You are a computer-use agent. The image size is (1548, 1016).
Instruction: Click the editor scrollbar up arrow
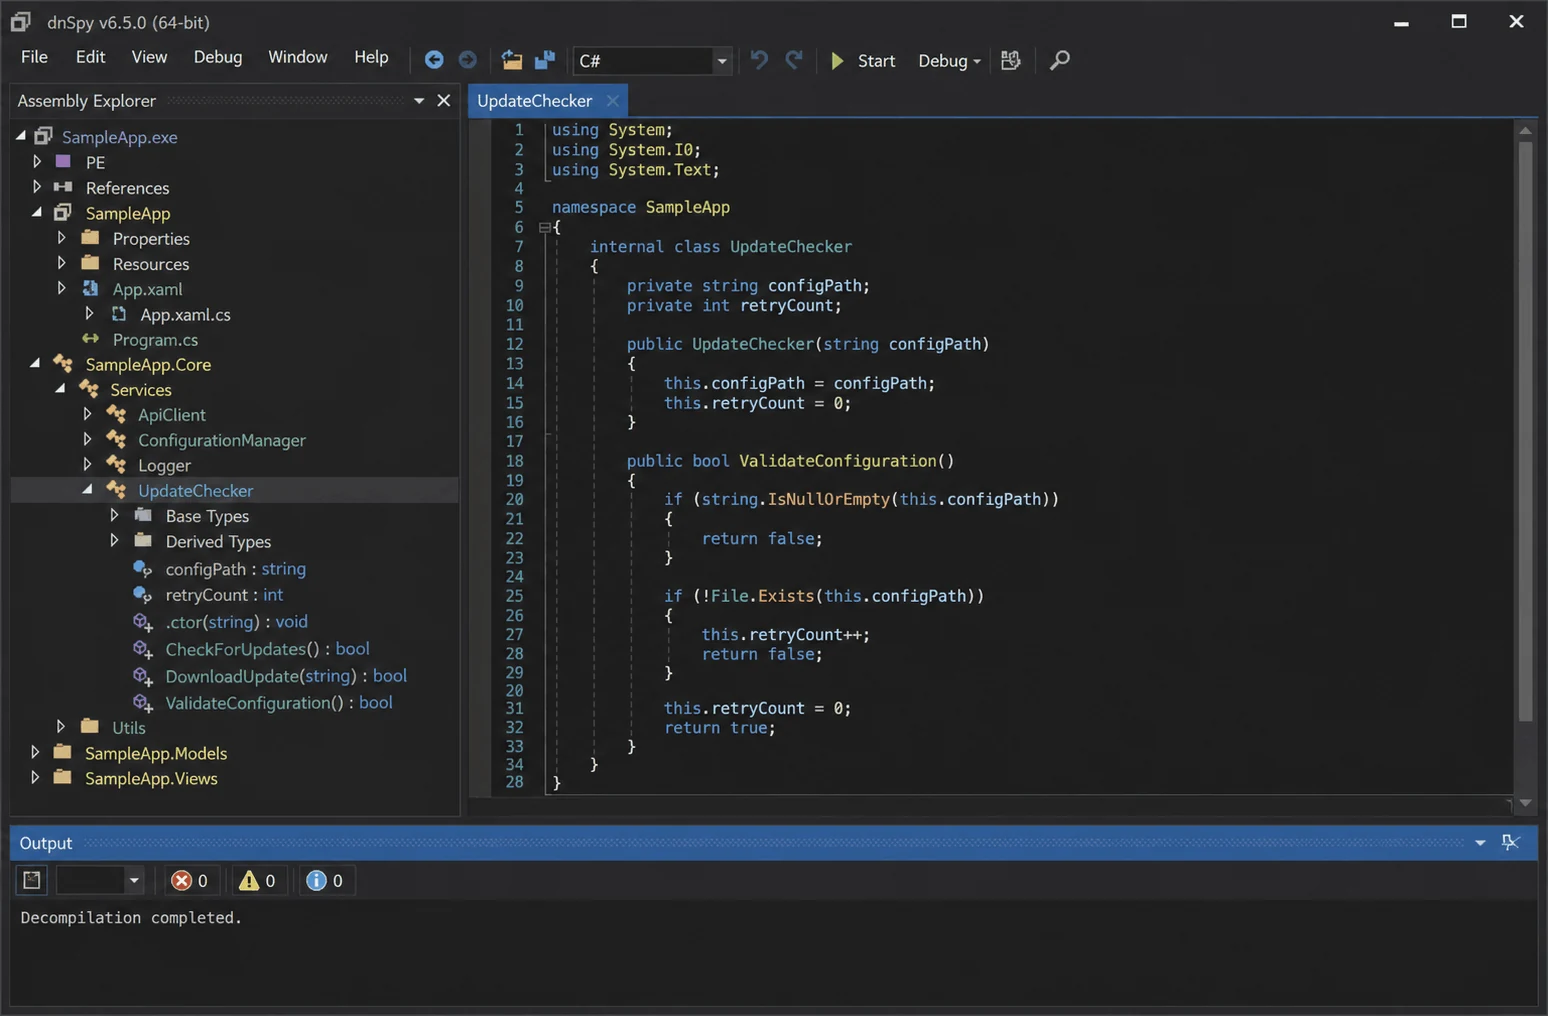(1525, 130)
